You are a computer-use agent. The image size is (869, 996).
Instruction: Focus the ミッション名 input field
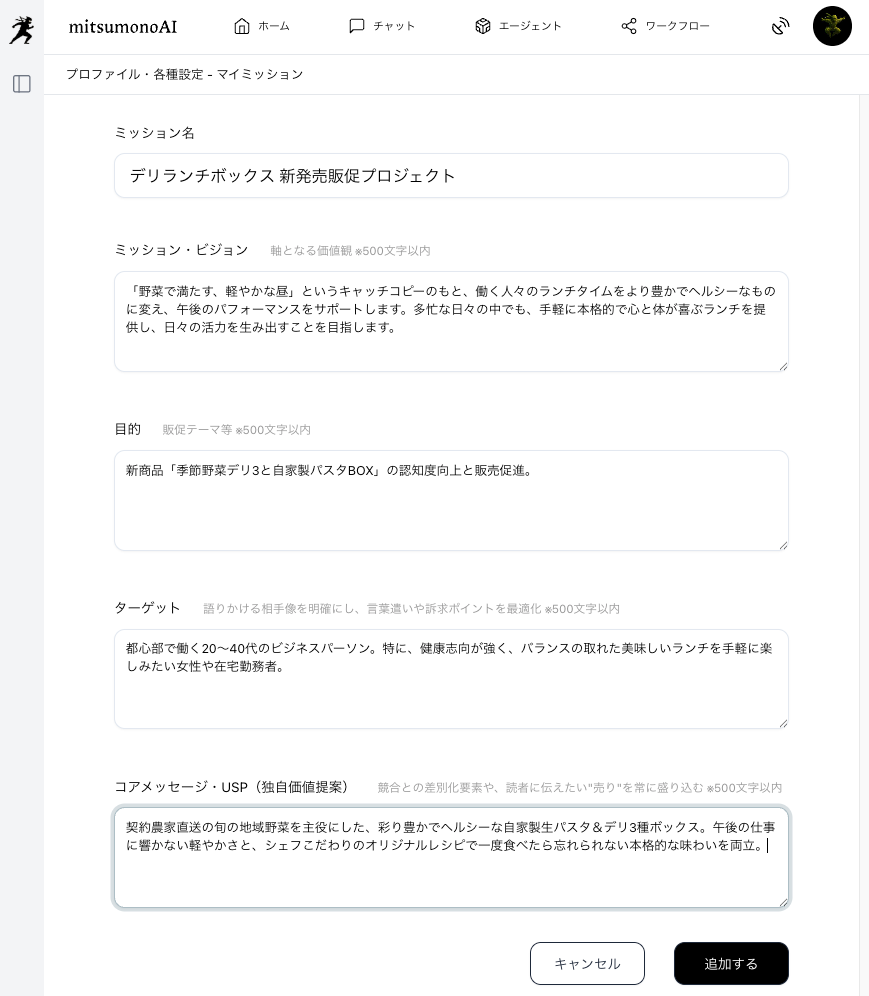click(x=451, y=175)
